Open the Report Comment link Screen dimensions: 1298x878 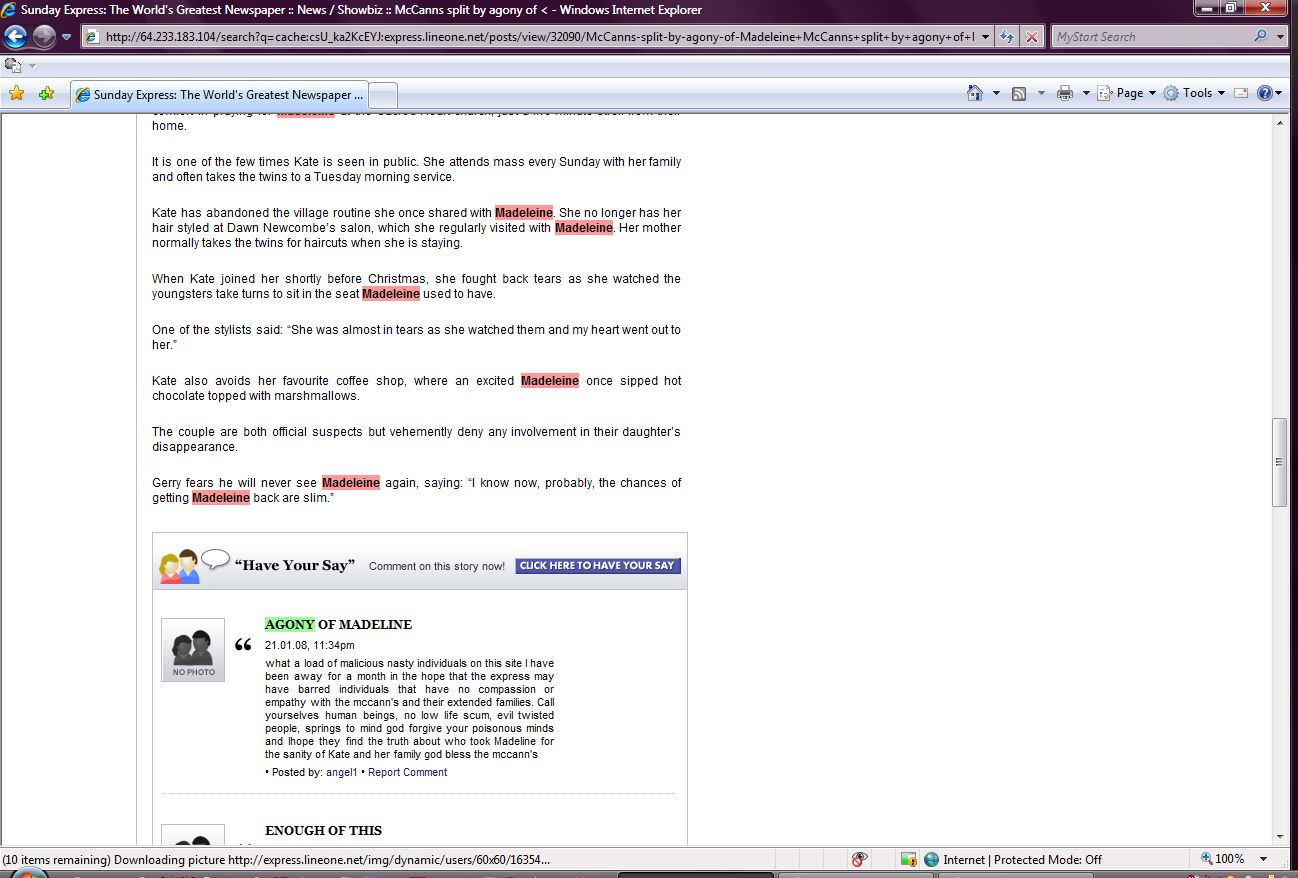407,772
